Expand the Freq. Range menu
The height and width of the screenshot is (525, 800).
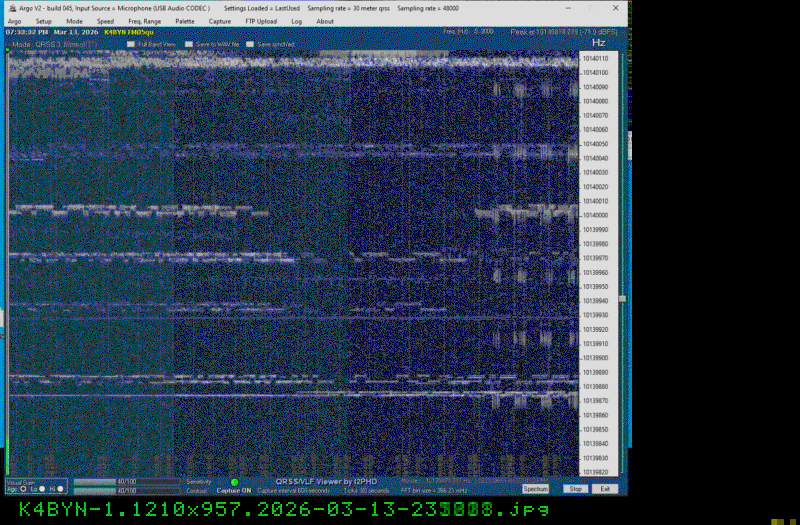tap(145, 21)
